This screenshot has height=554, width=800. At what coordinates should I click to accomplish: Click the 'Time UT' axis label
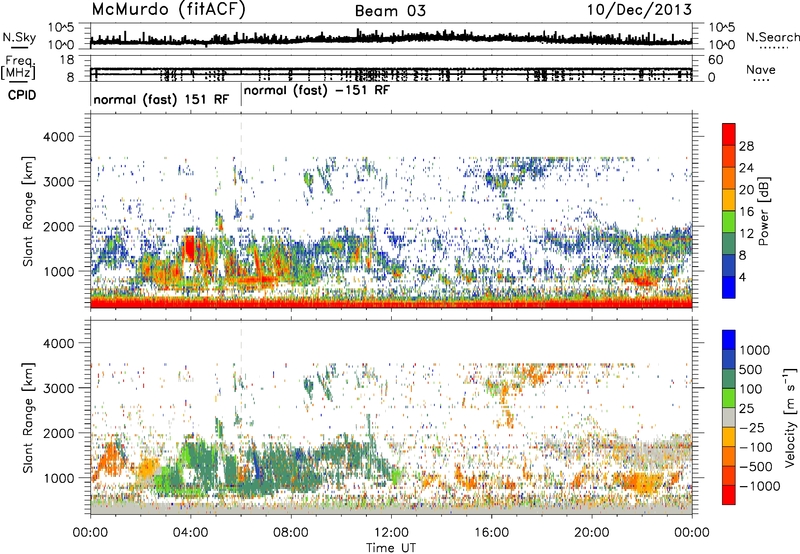click(x=391, y=548)
